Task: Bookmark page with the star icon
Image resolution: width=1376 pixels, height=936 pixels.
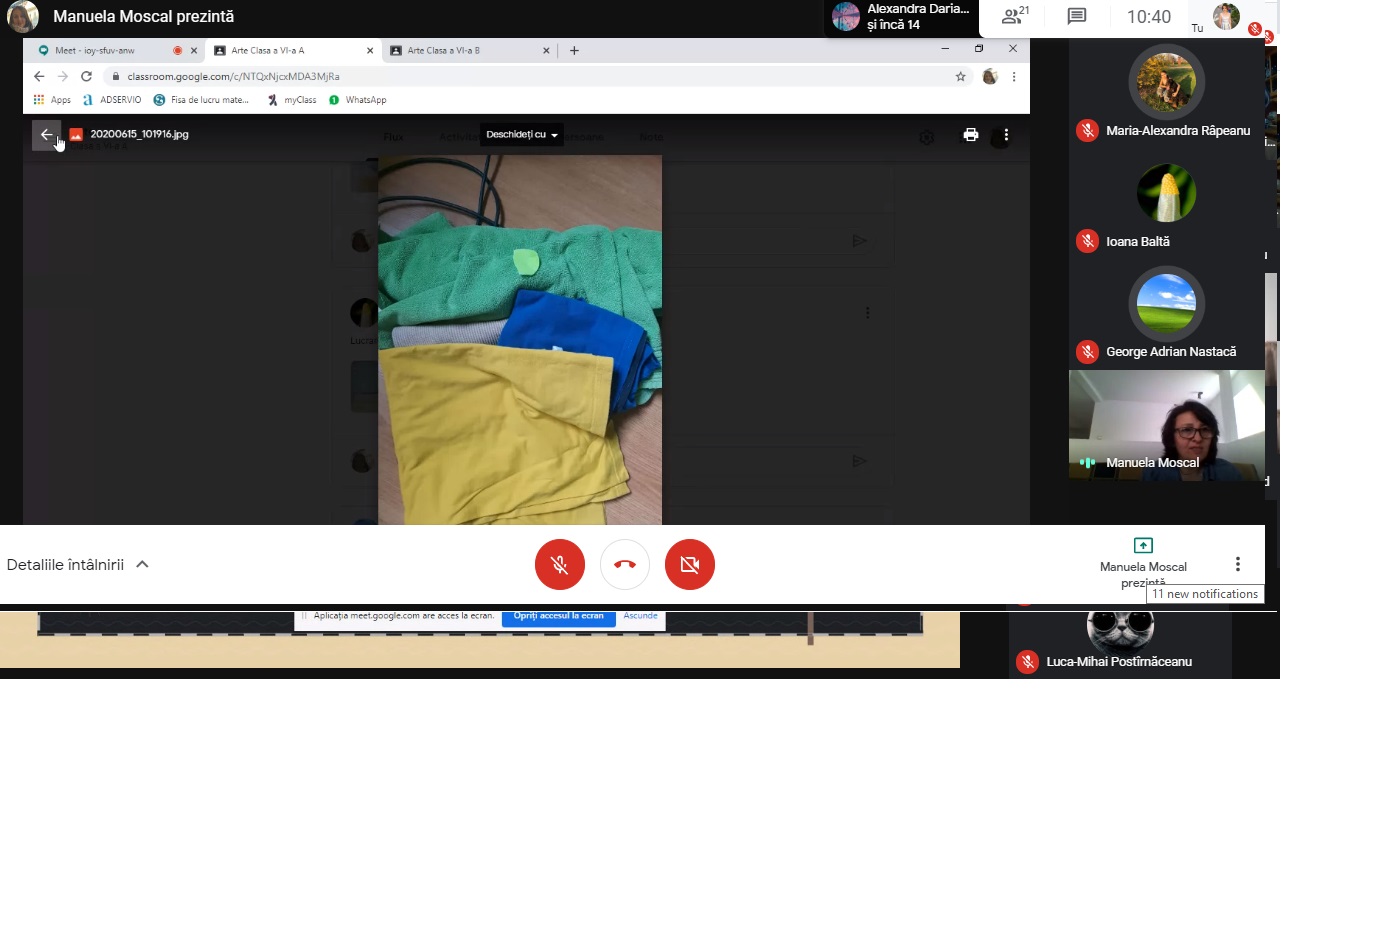Action: point(960,76)
